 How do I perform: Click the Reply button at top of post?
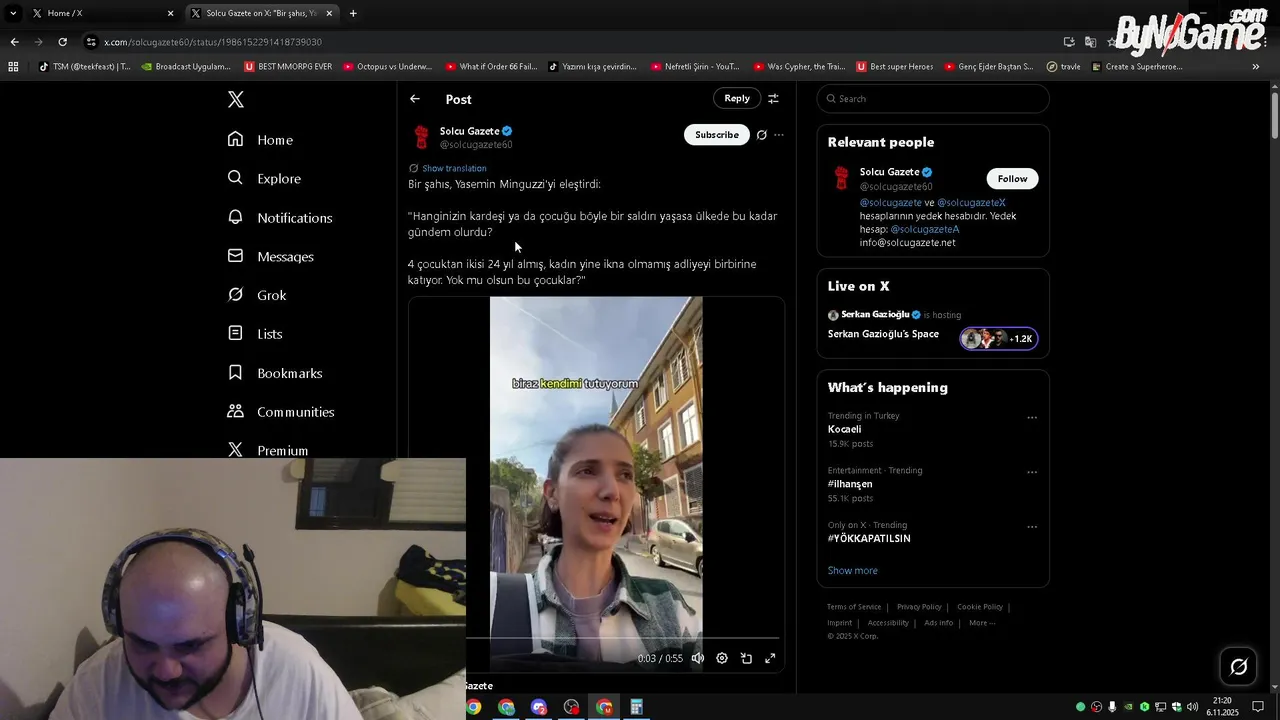click(x=737, y=98)
